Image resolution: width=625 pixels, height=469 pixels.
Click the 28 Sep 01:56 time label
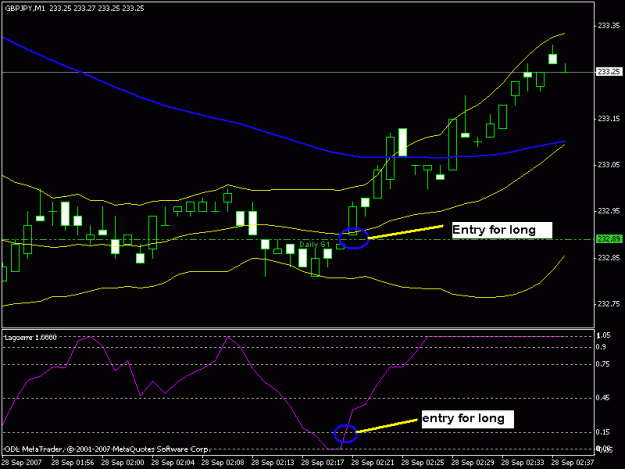click(x=73, y=463)
